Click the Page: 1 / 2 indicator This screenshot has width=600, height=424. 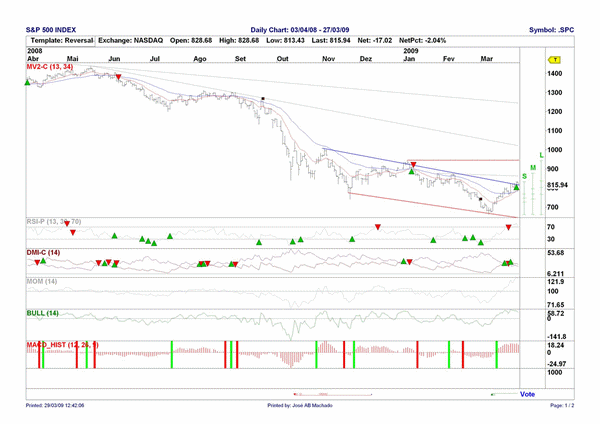coord(562,405)
